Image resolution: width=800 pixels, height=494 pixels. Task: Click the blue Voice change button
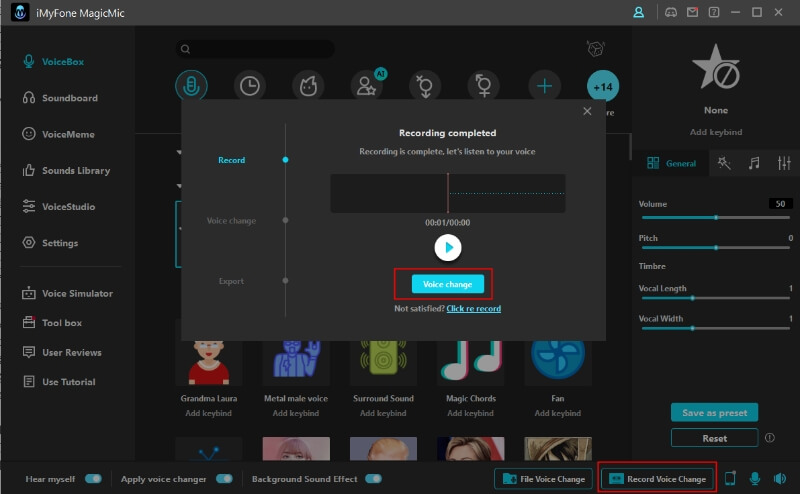click(x=447, y=284)
